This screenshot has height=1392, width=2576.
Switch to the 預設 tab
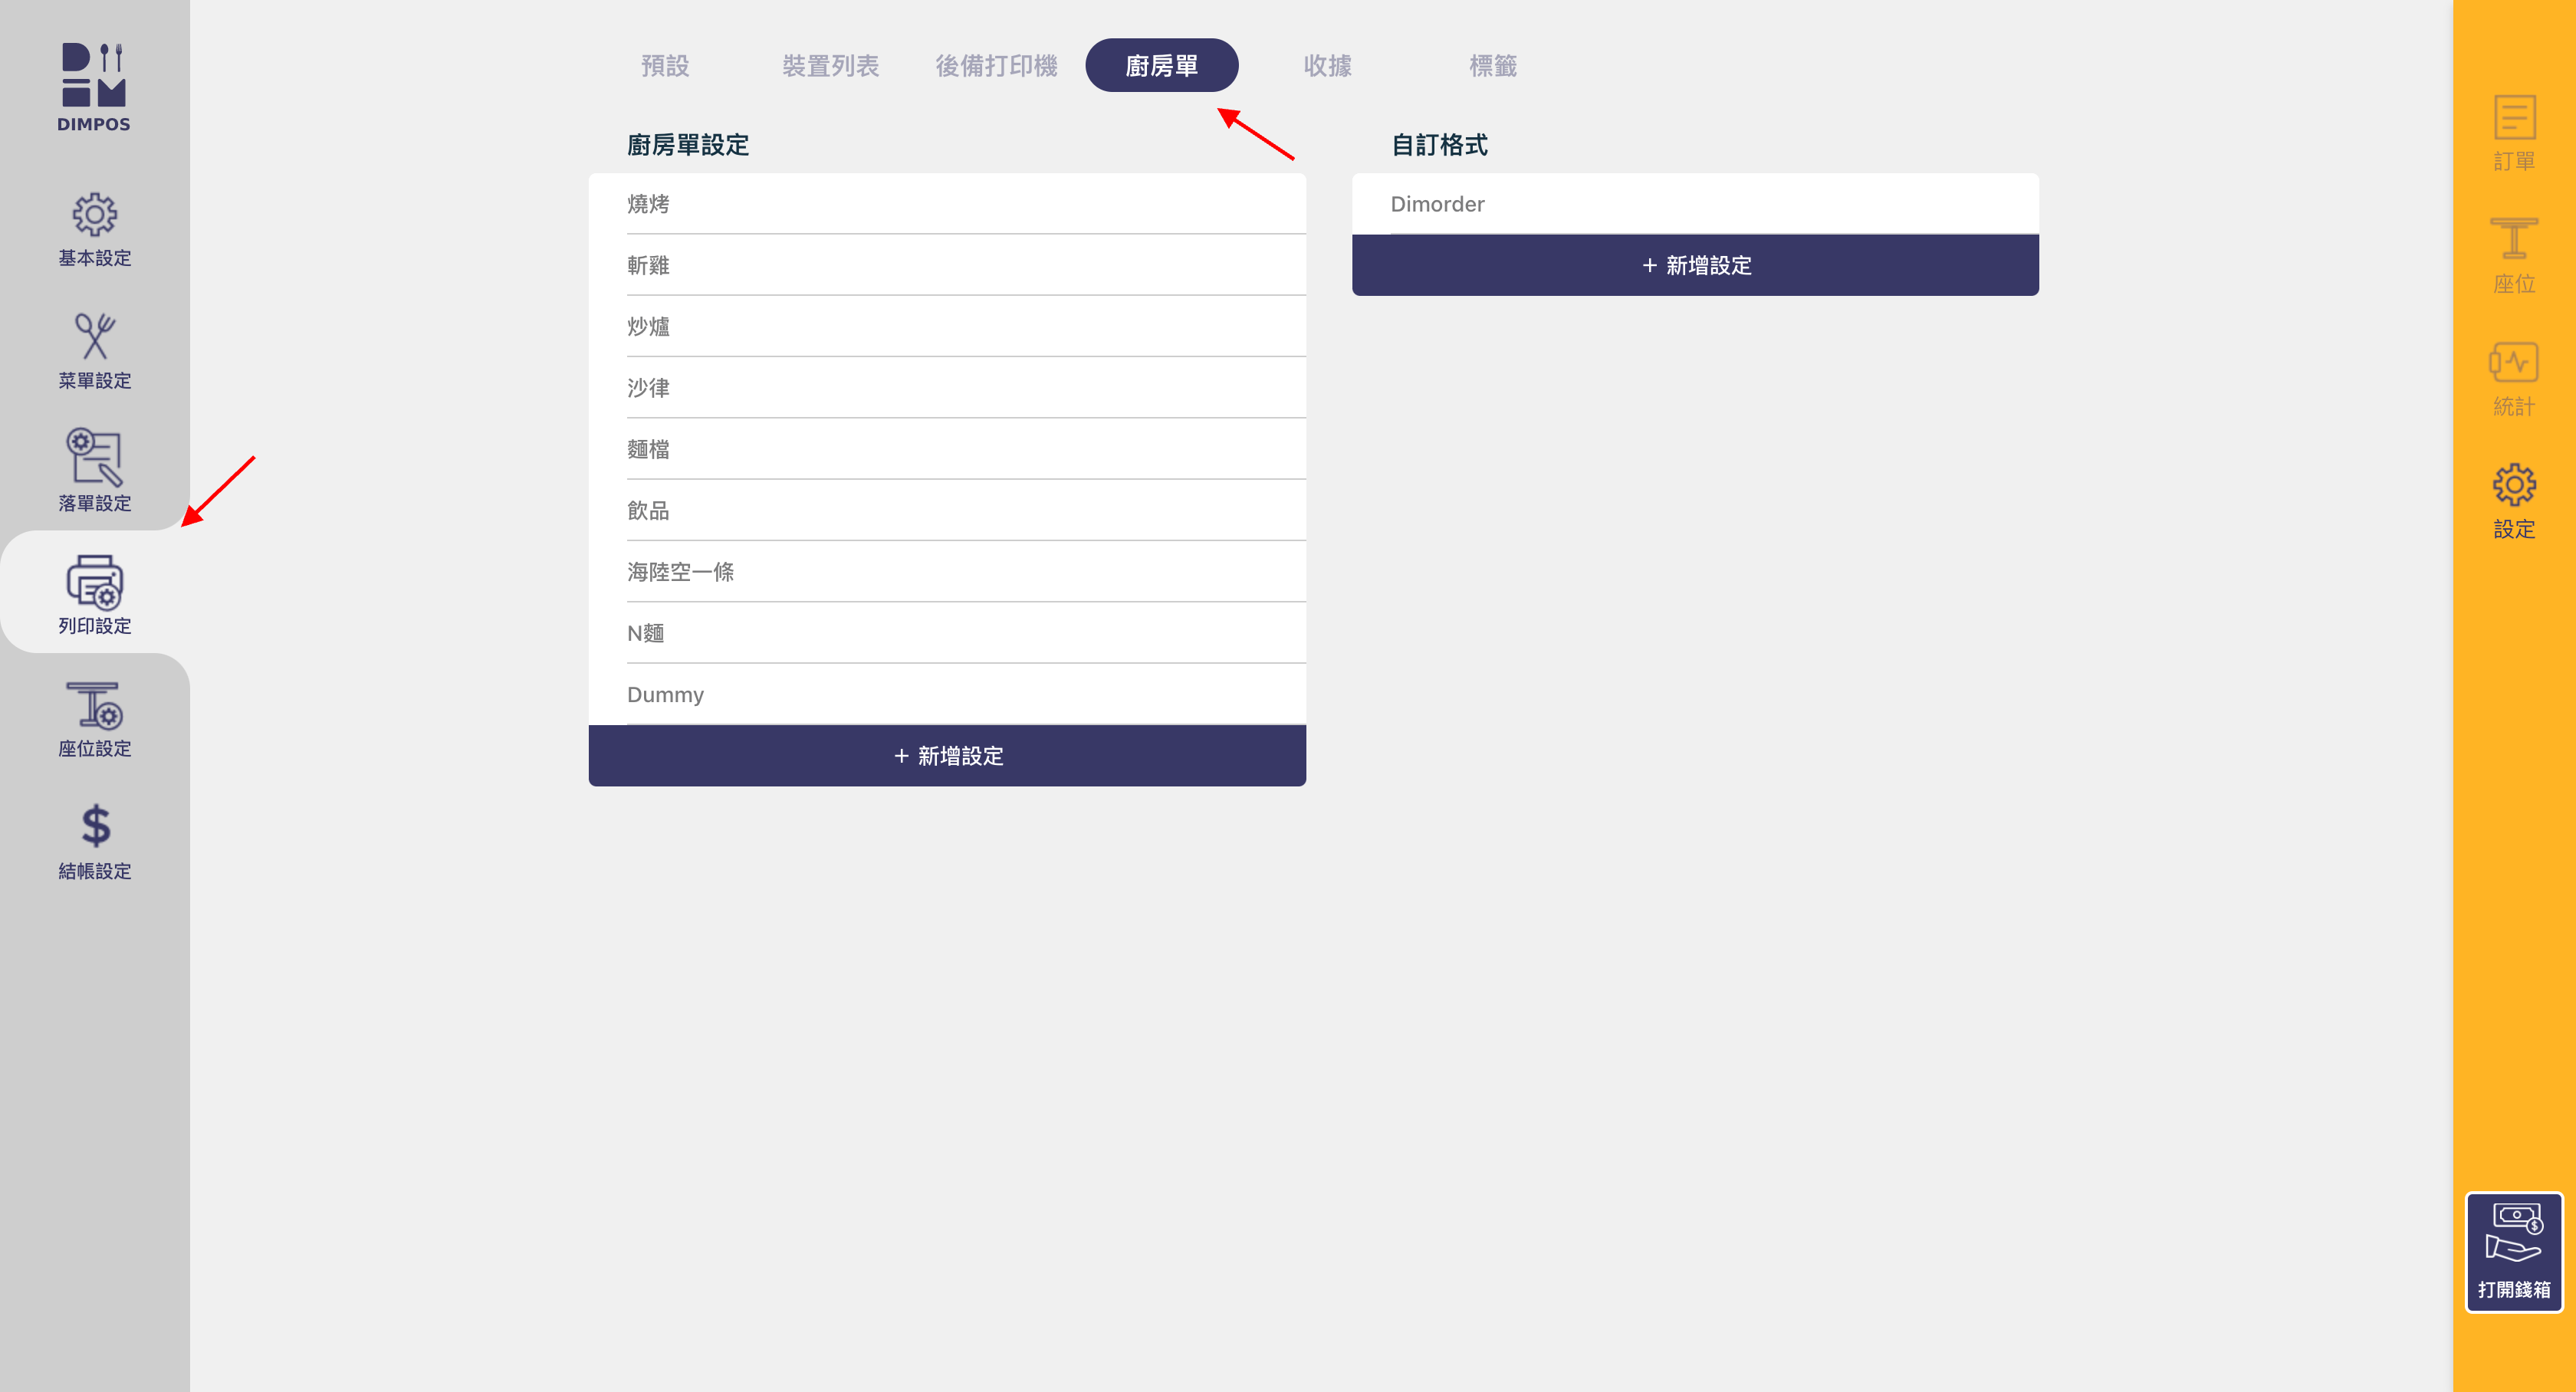coord(665,66)
